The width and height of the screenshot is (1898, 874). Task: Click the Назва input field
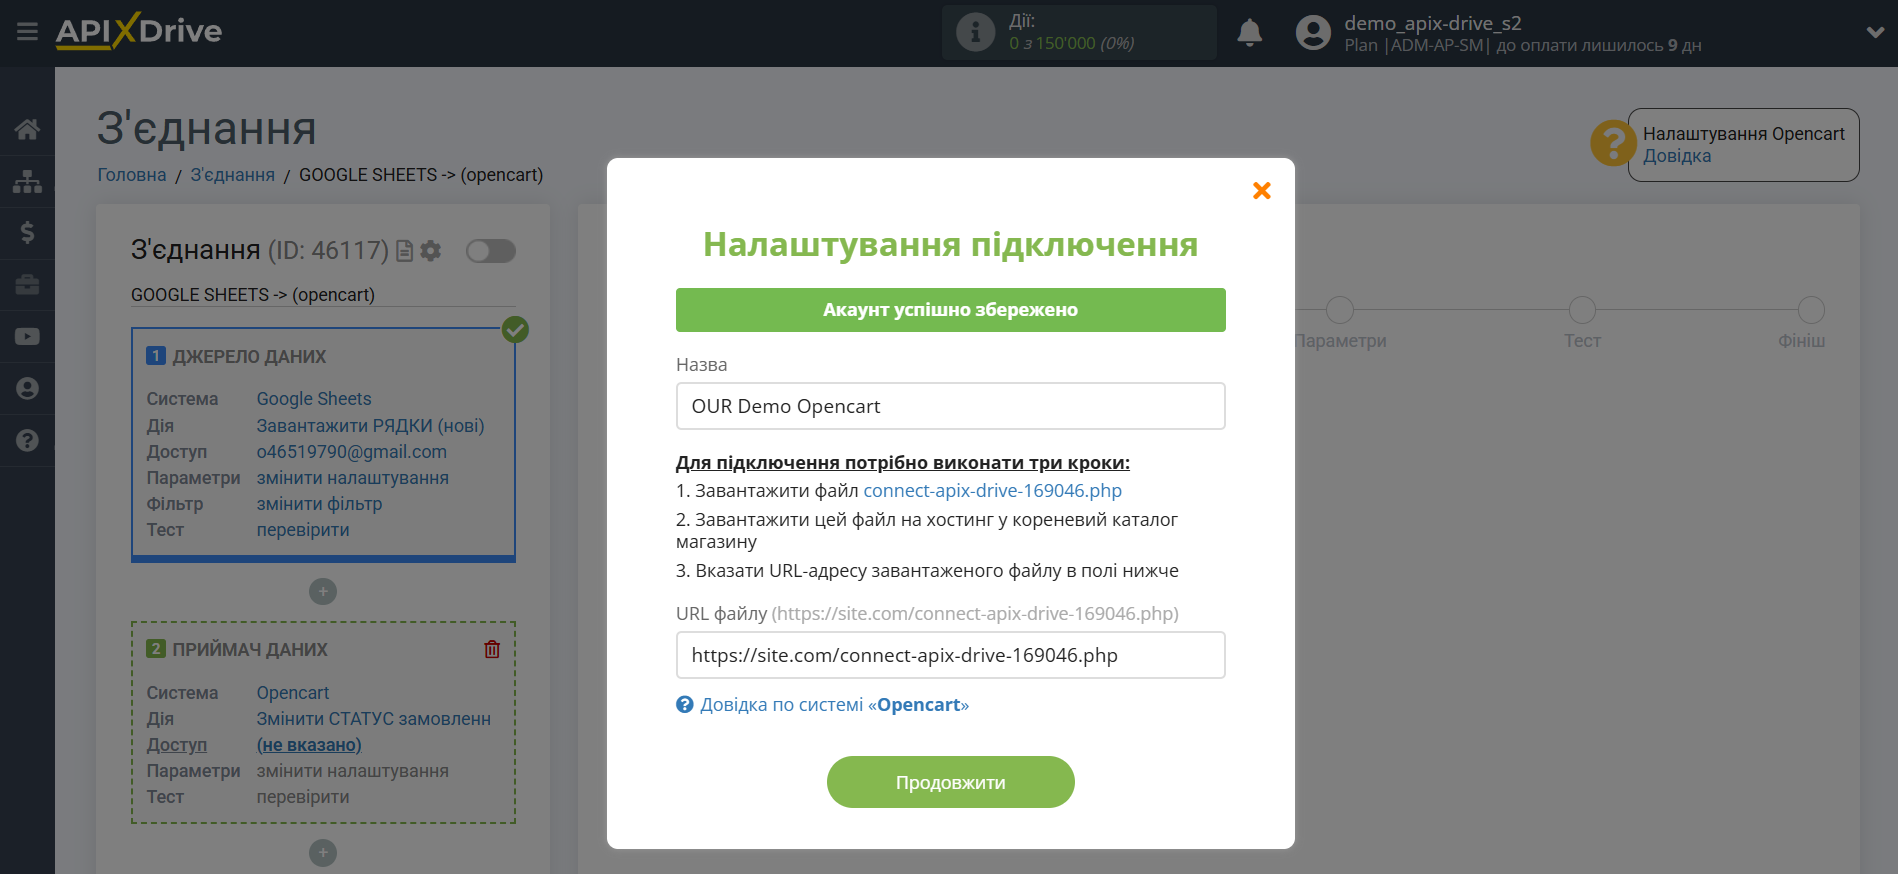[x=951, y=406]
